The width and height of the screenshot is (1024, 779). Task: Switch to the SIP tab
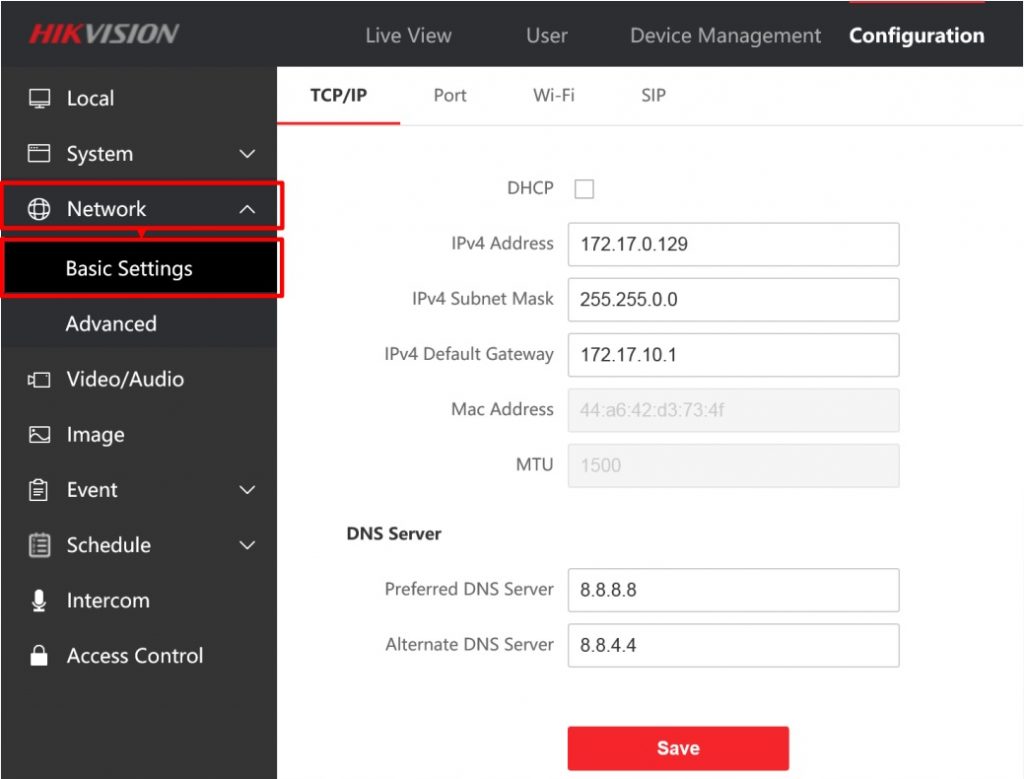tap(653, 95)
